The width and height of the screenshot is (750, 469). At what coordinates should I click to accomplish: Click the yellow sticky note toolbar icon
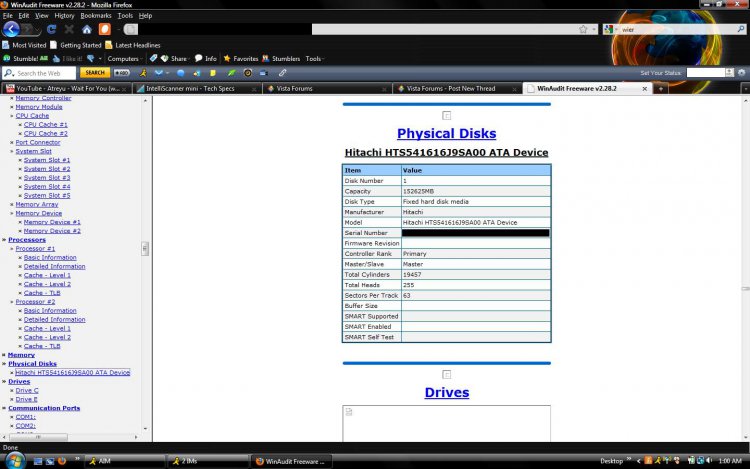coord(213,73)
